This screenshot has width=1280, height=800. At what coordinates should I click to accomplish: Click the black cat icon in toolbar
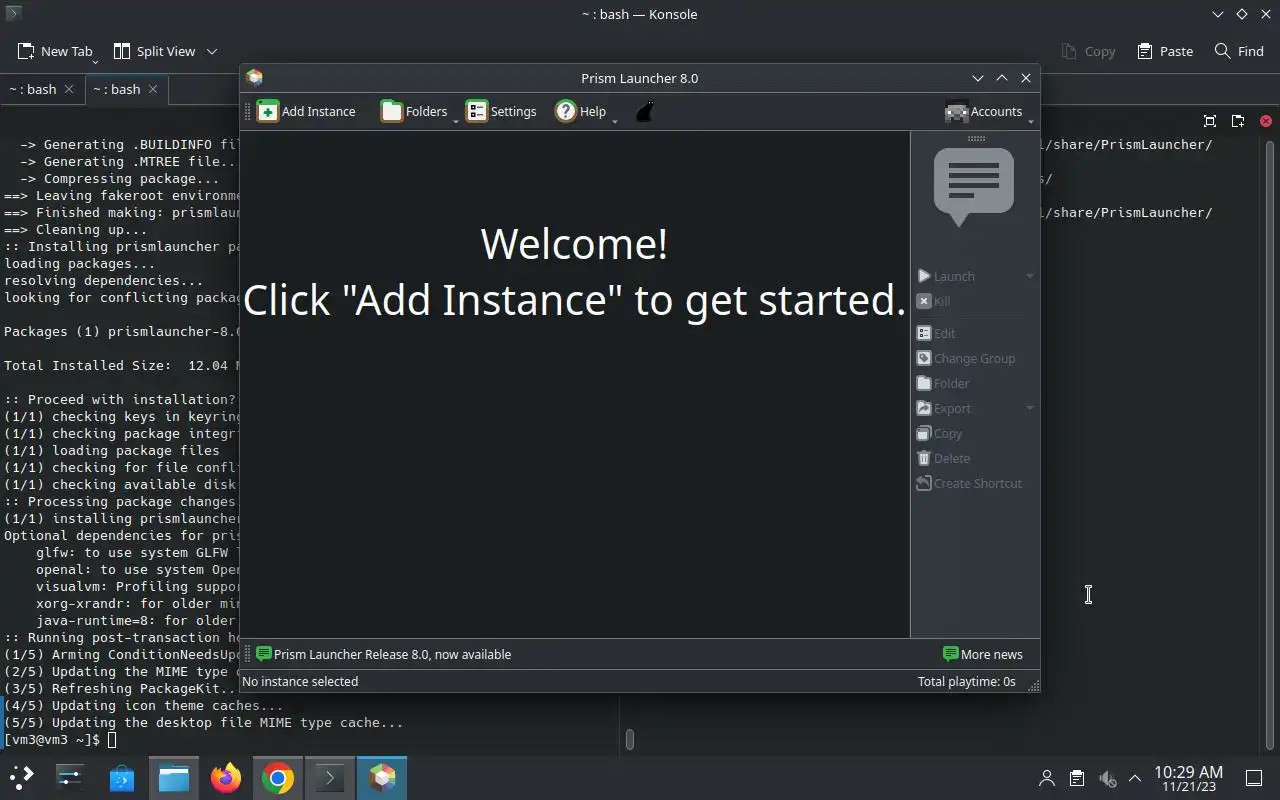(x=645, y=111)
